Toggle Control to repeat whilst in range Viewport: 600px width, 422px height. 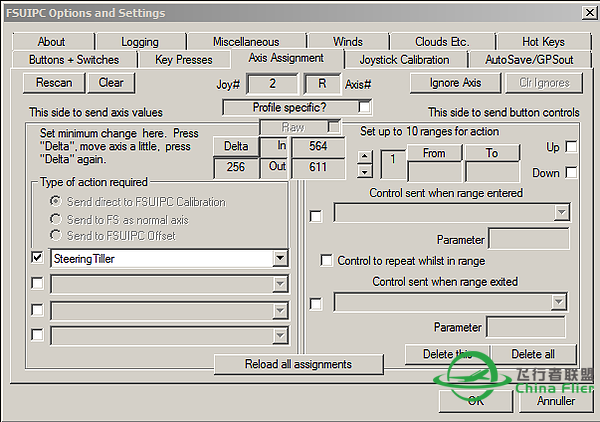click(327, 261)
